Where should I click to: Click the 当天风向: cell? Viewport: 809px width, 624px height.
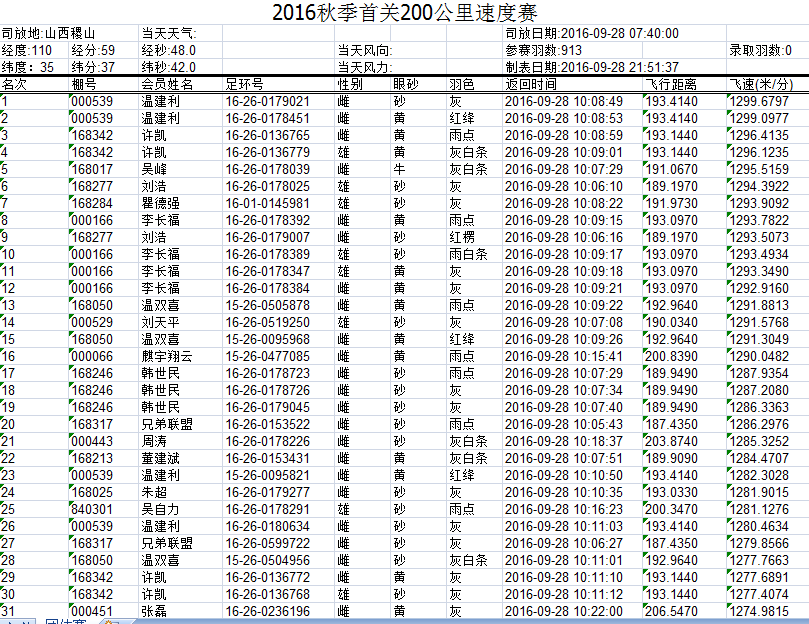365,51
